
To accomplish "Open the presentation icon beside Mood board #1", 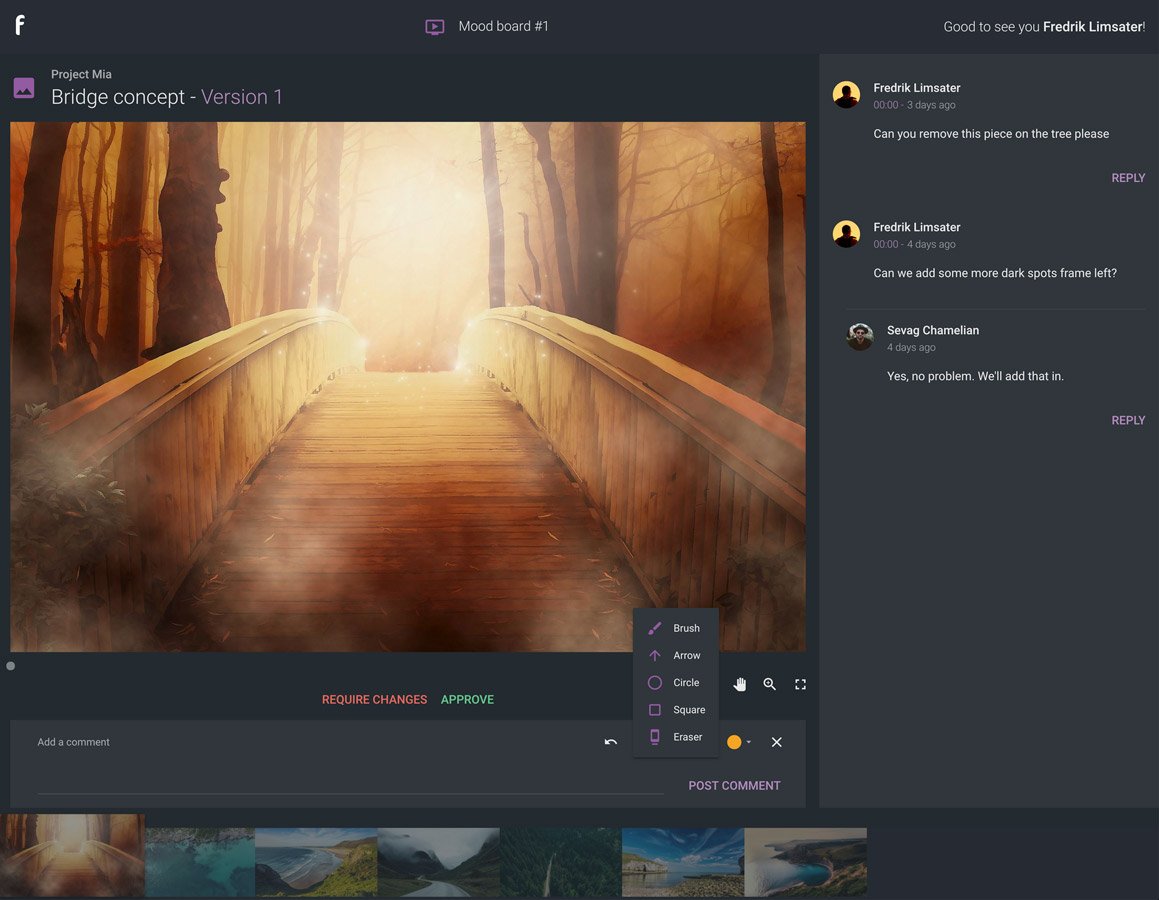I will (x=435, y=27).
